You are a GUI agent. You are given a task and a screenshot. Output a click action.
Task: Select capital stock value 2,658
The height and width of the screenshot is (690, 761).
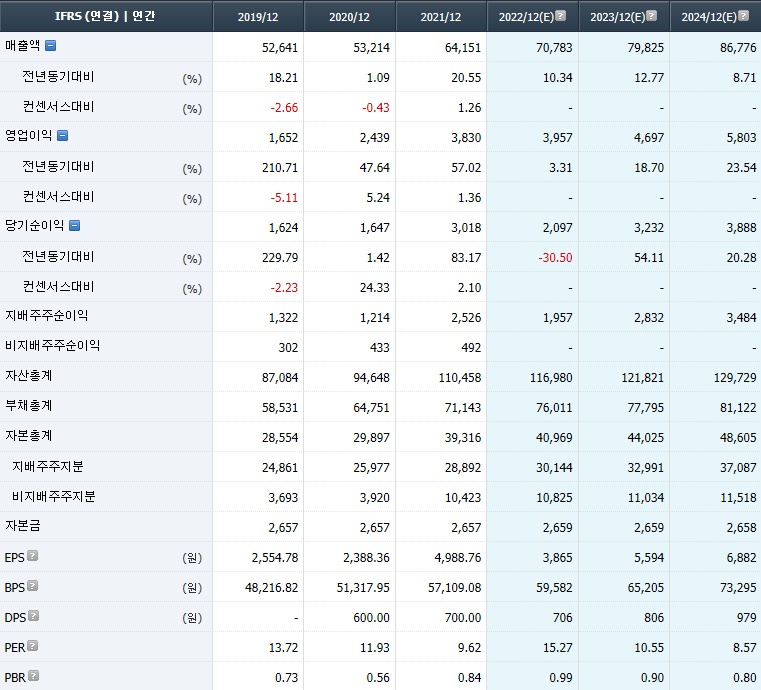point(742,528)
